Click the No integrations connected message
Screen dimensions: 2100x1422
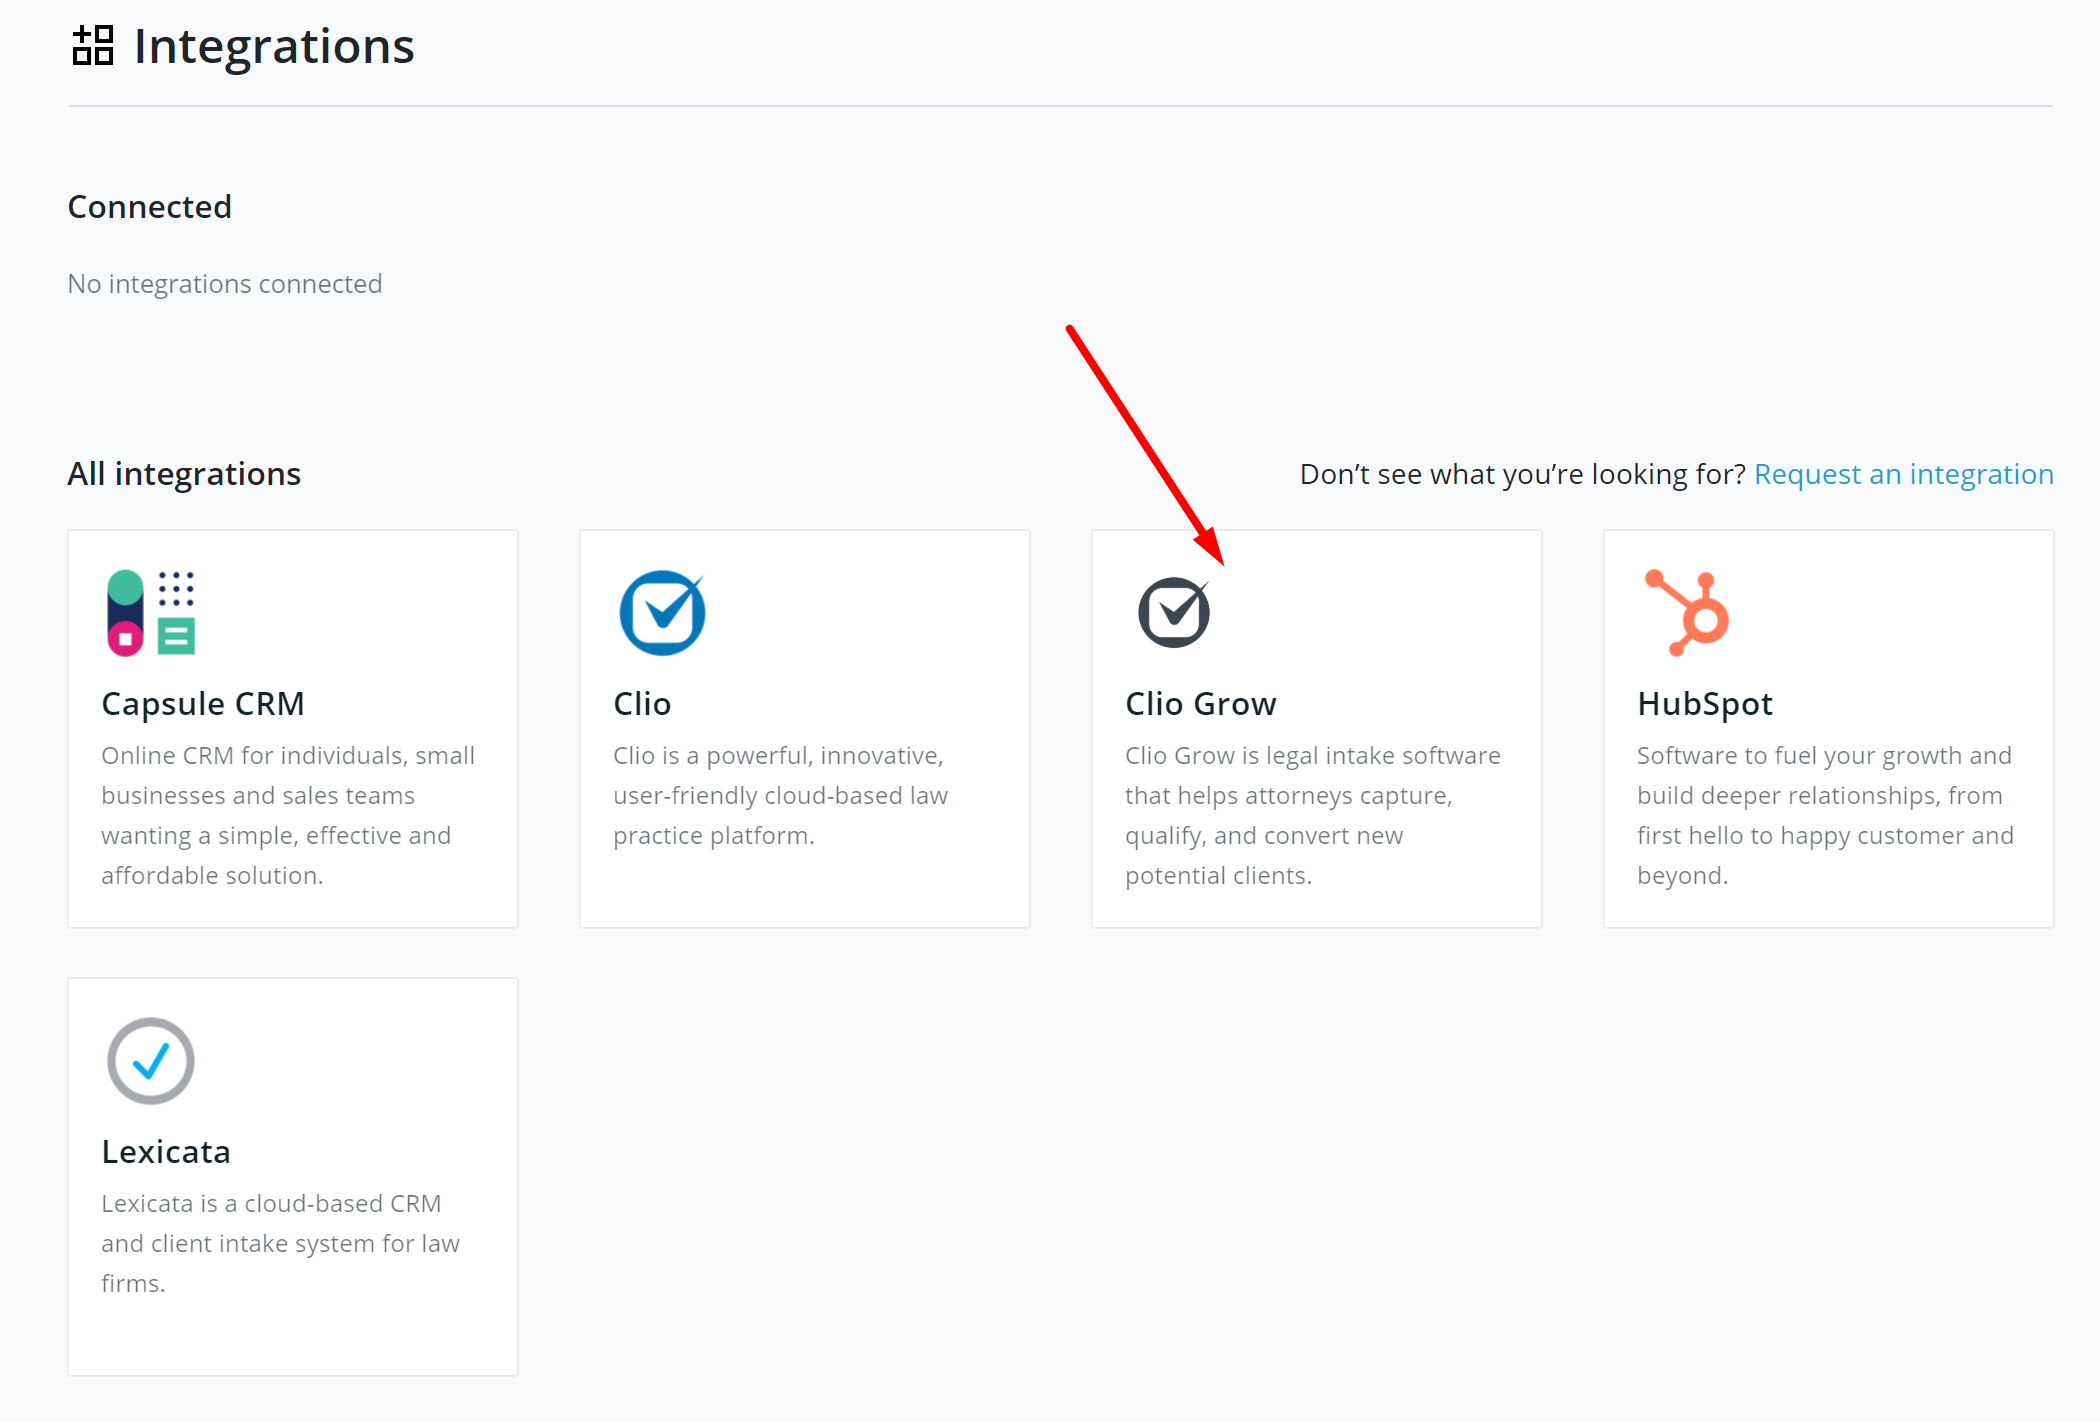[224, 283]
